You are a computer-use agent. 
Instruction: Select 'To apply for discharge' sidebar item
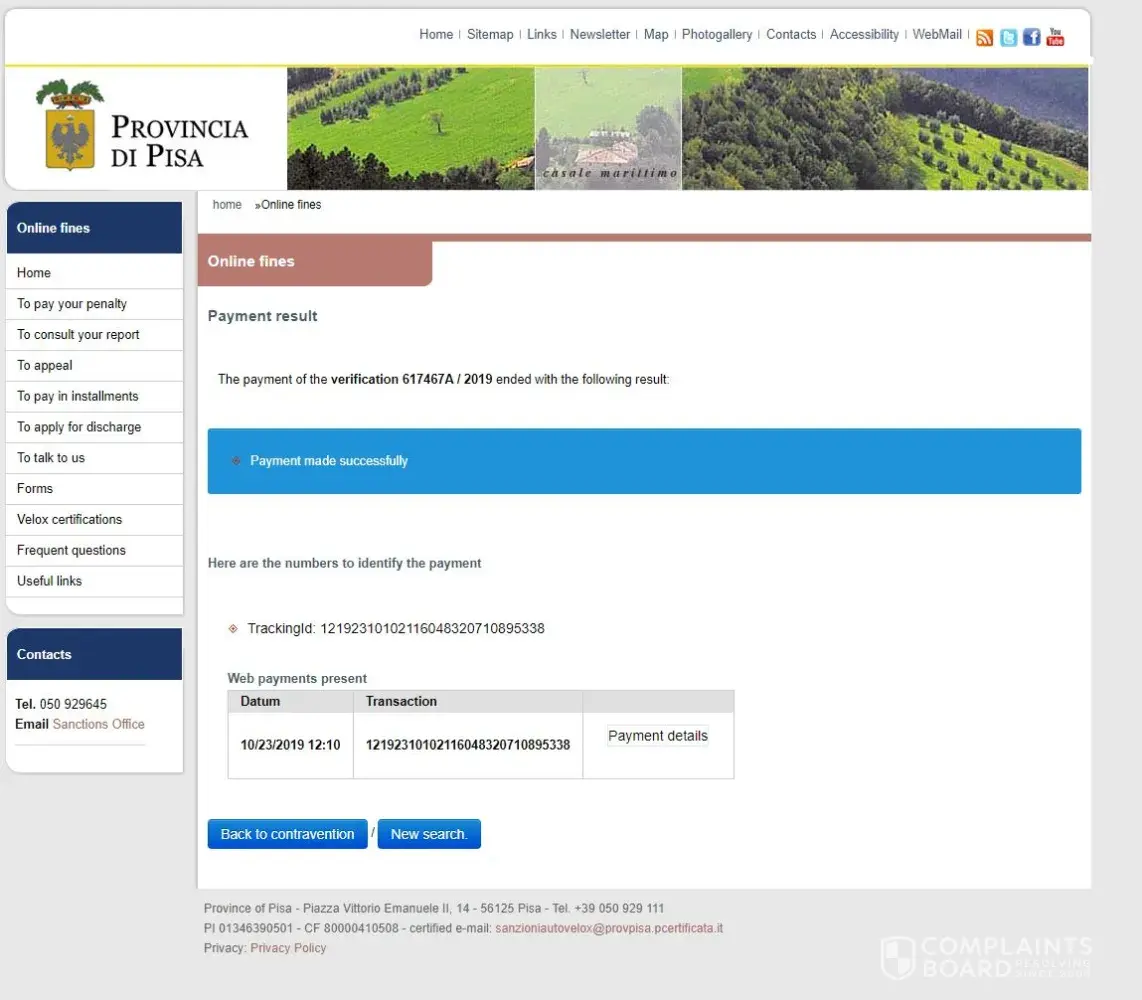click(x=95, y=427)
